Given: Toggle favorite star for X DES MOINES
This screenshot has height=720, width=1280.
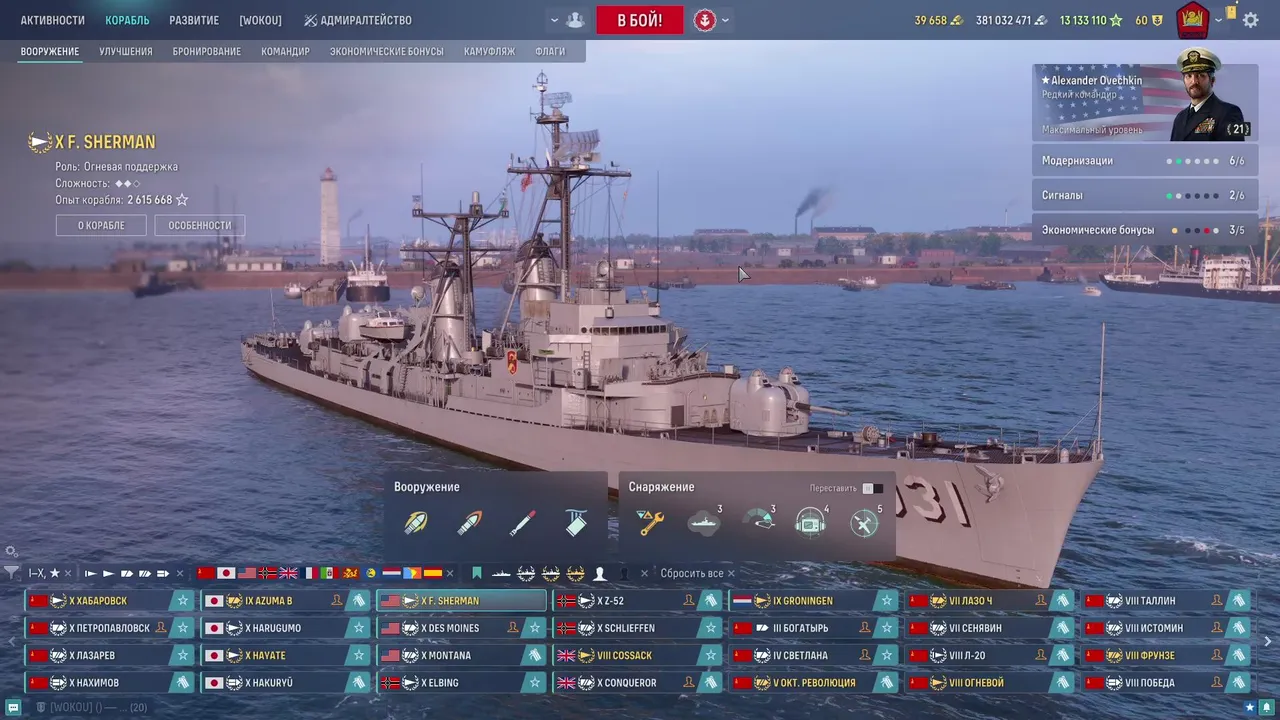Looking at the screenshot, I should point(534,628).
